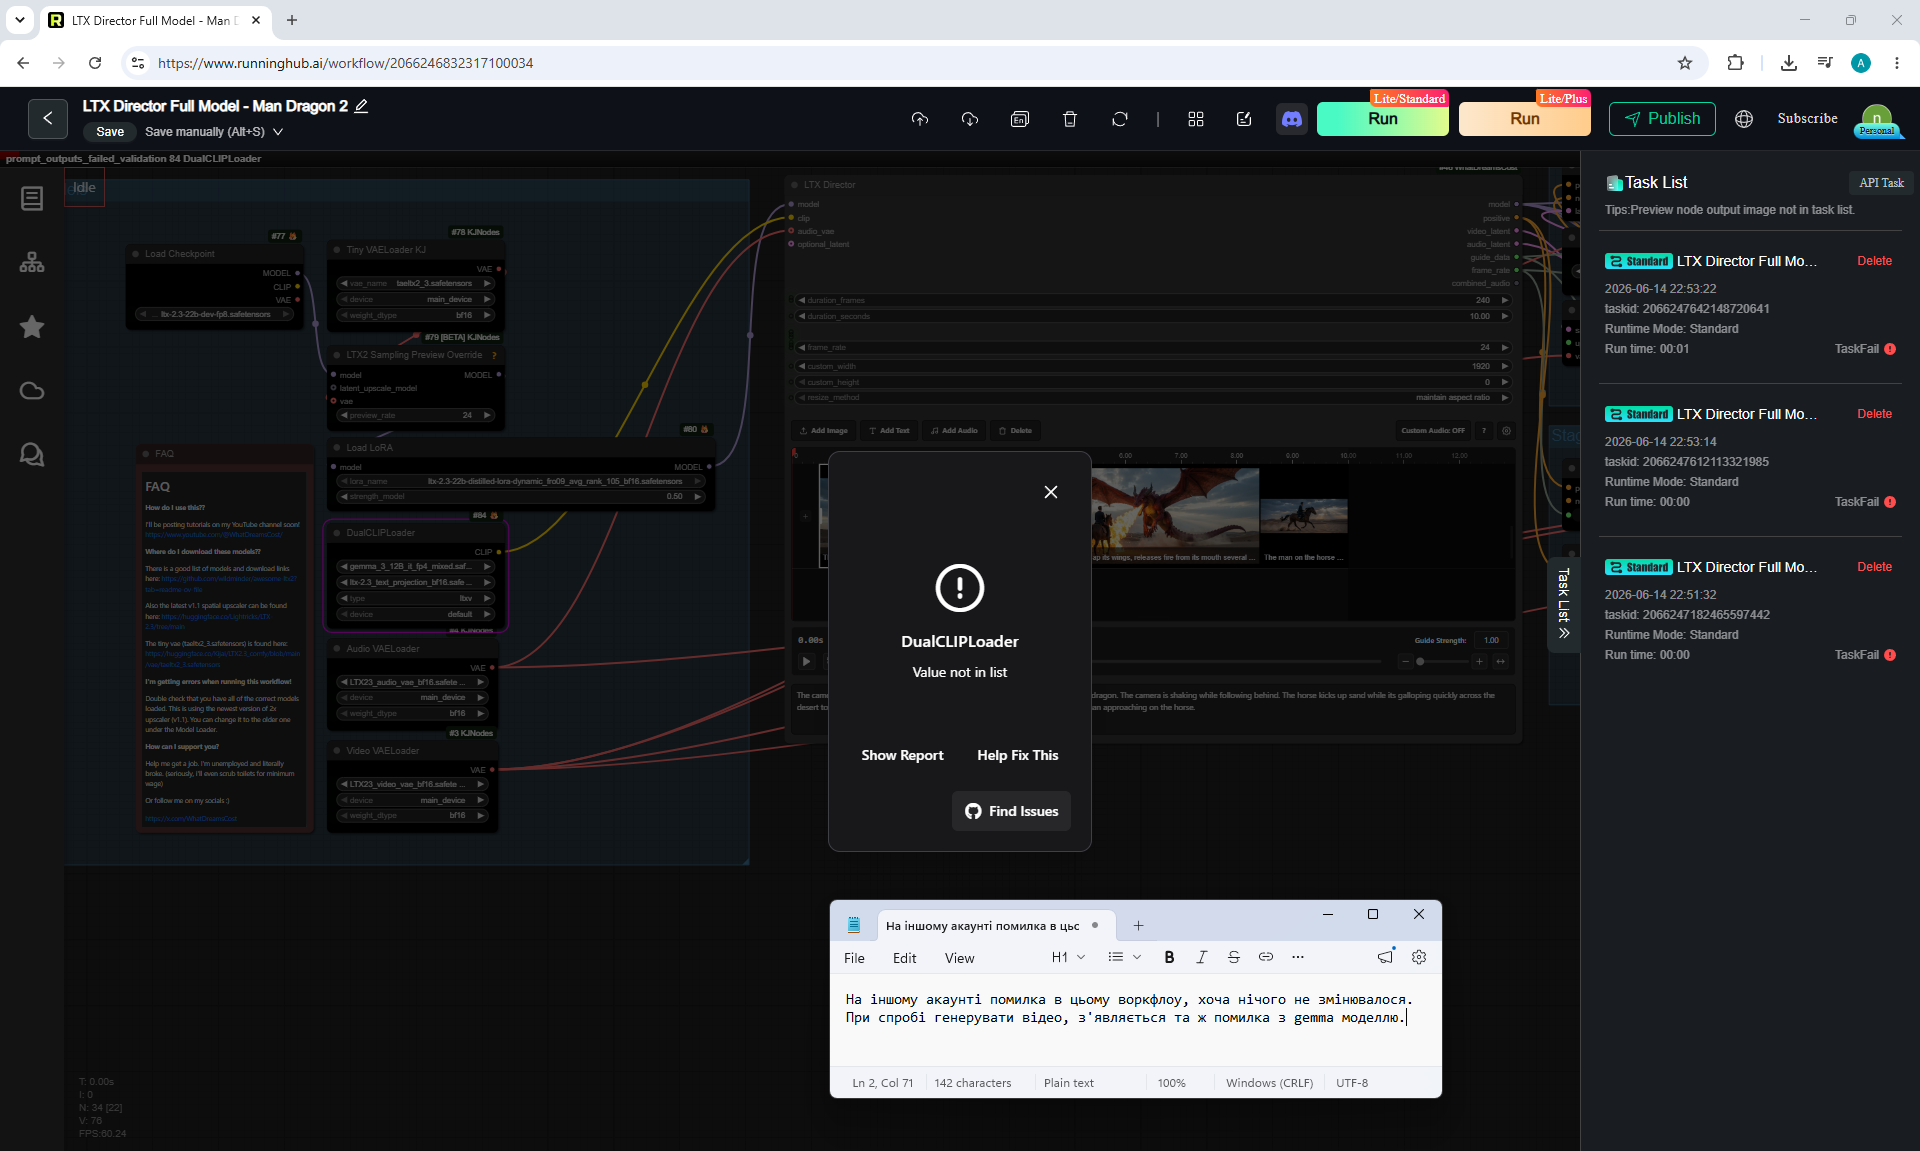Go back with the left arrow button
The width and height of the screenshot is (1920, 1151).
pos(48,118)
